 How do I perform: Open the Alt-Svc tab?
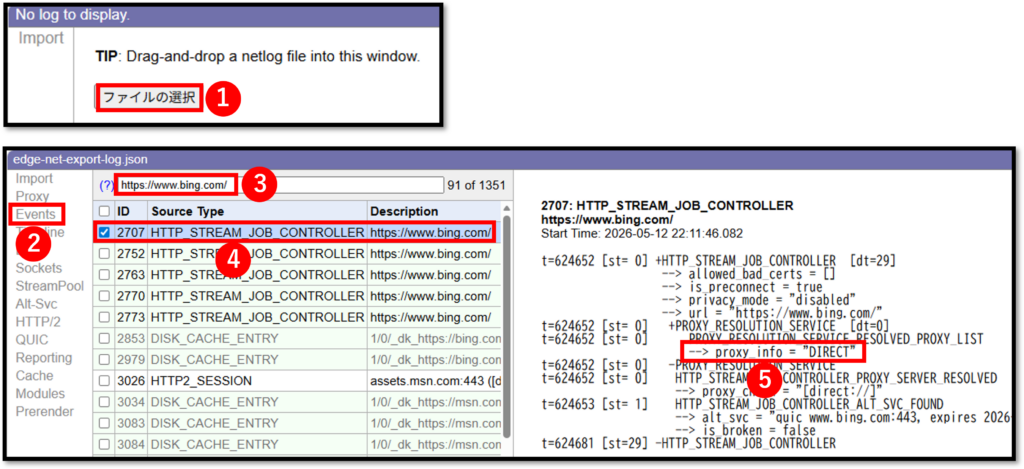[x=37, y=304]
